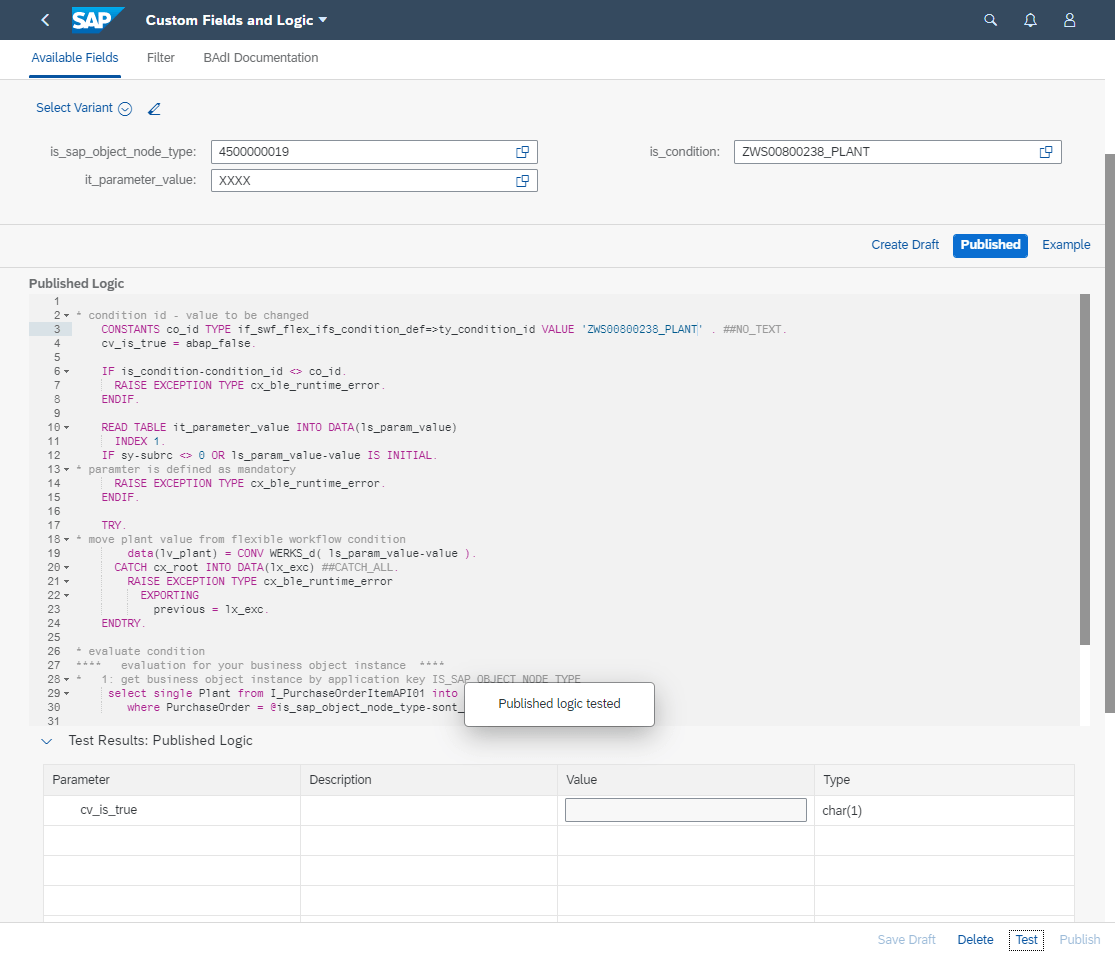
Task: Open the BAdI Documentation tab
Action: point(260,58)
